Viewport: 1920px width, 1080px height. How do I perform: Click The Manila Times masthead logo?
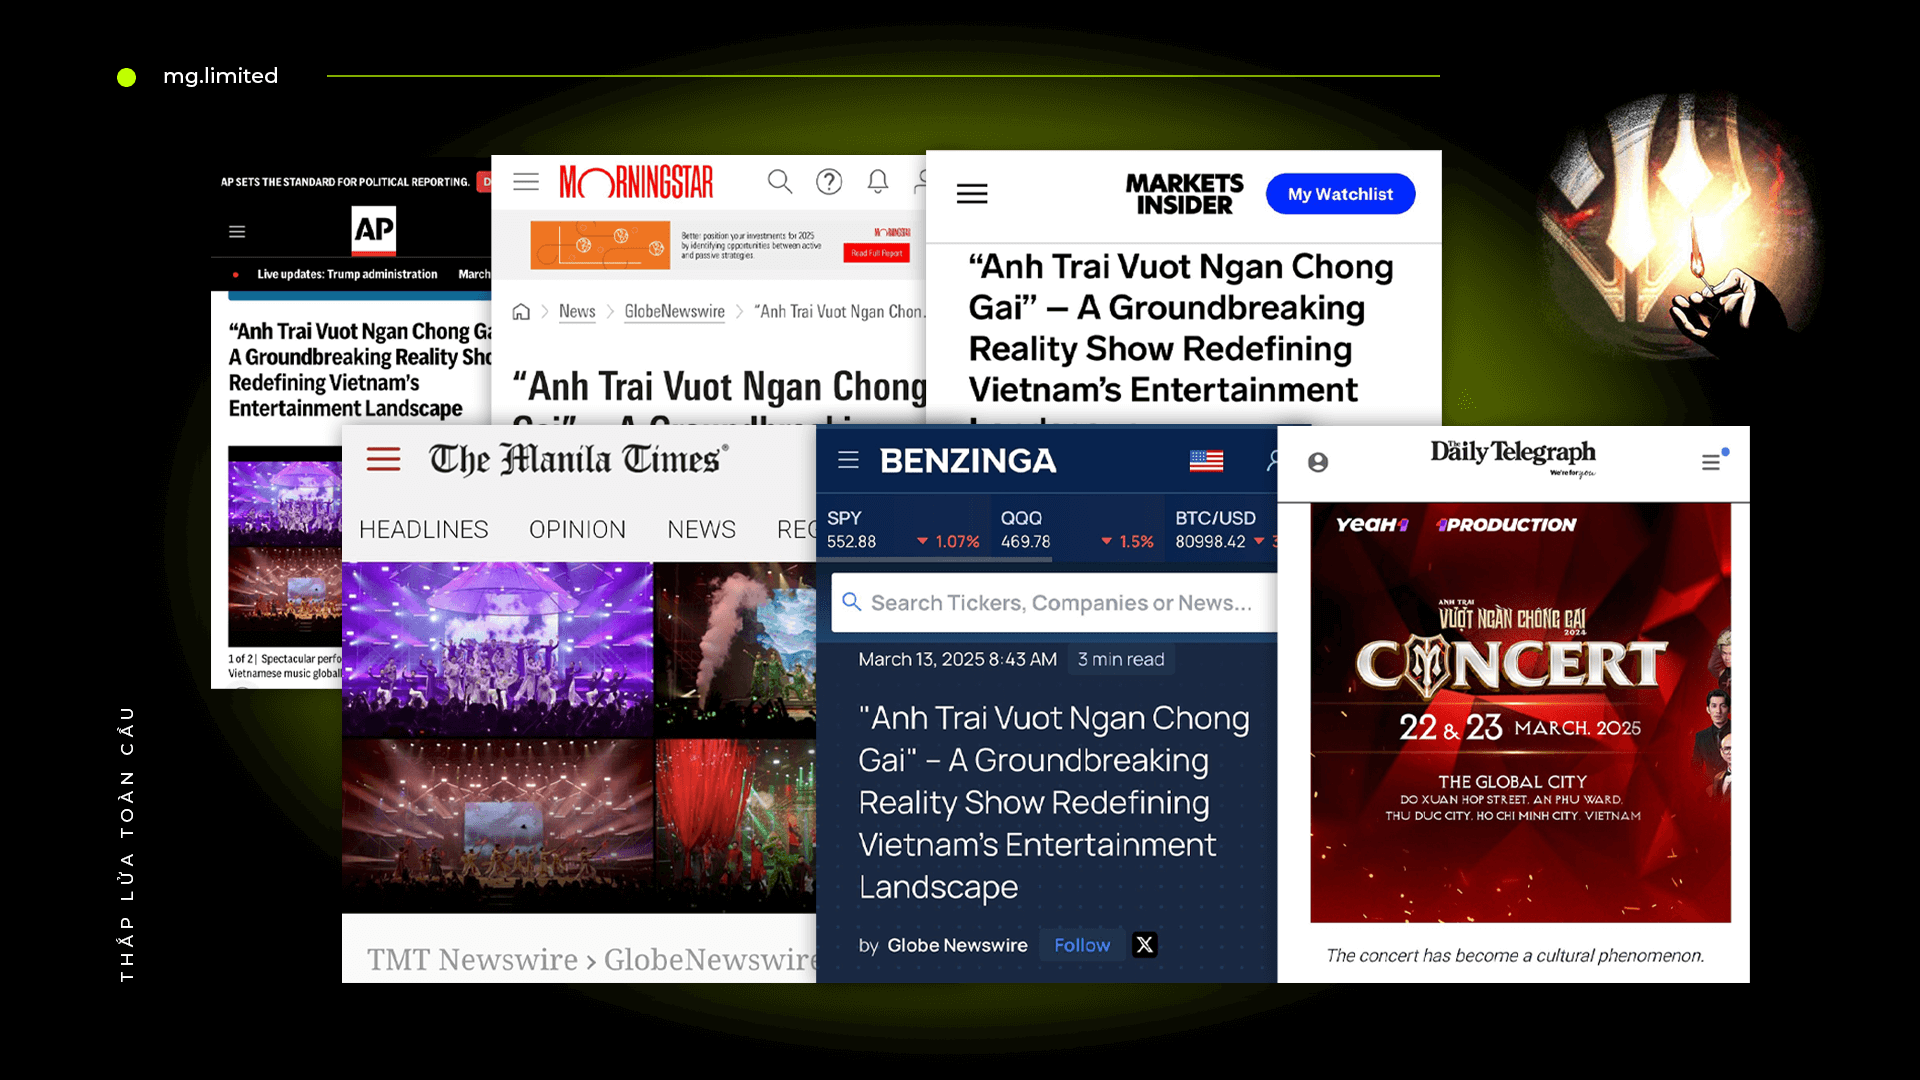[x=579, y=459]
